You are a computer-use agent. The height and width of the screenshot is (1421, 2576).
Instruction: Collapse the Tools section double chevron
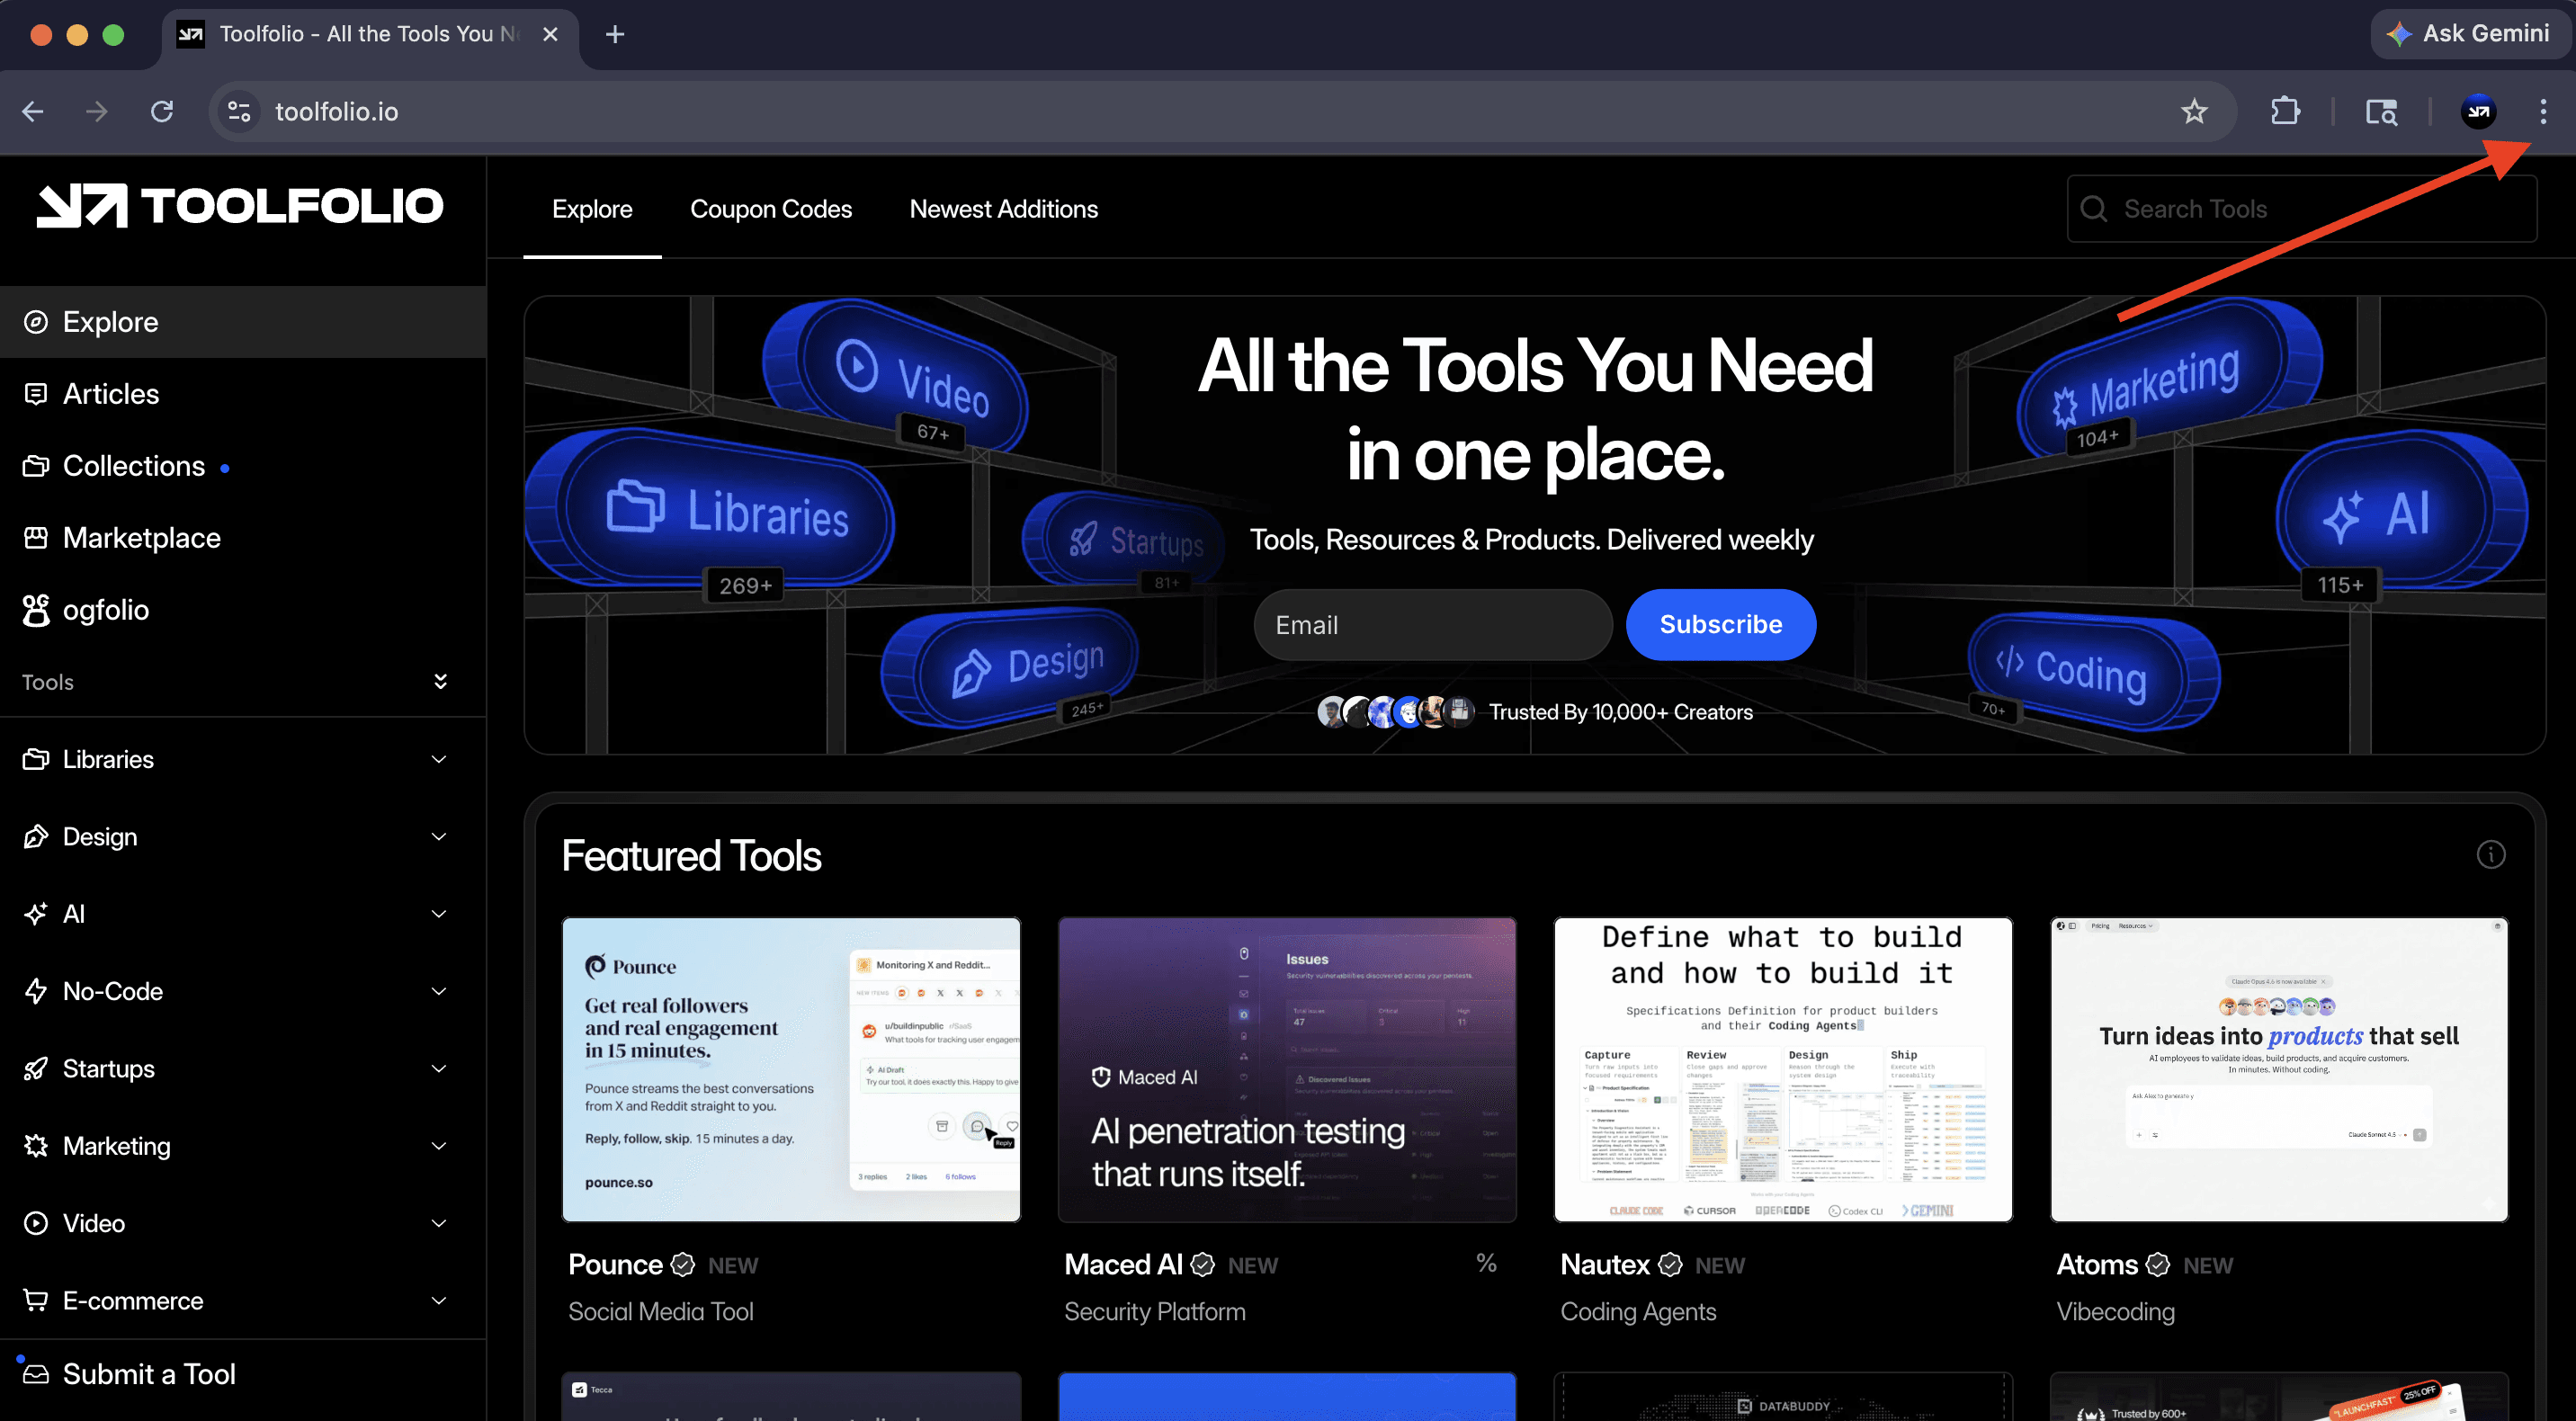click(440, 682)
